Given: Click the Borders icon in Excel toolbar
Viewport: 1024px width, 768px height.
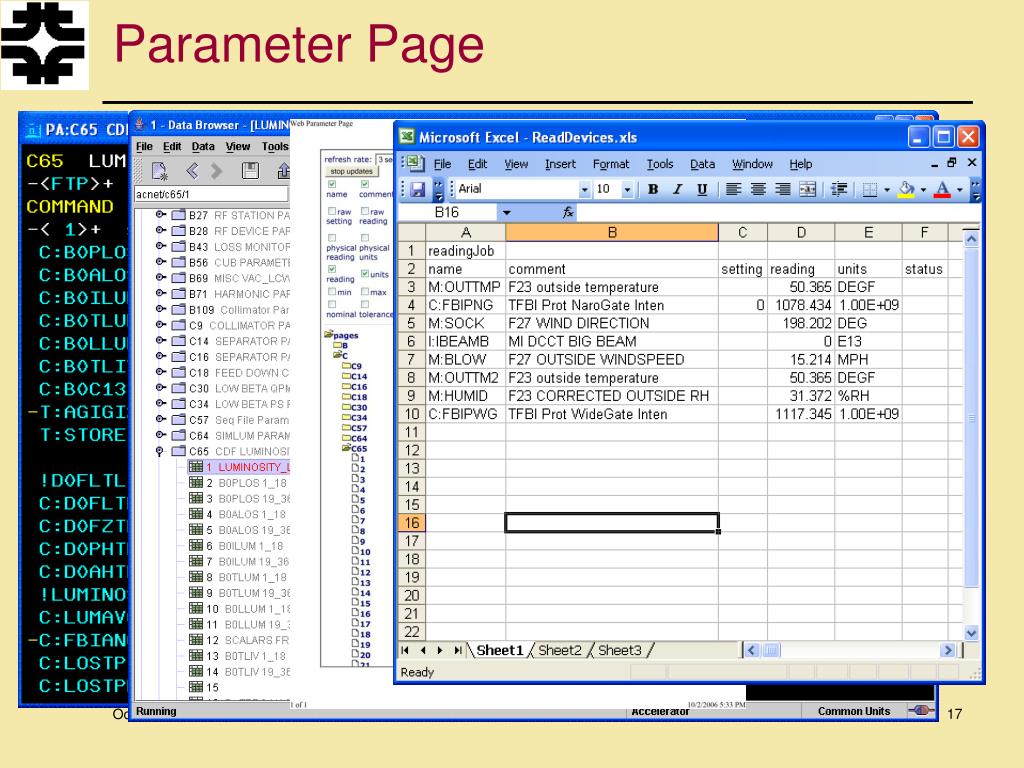Looking at the screenshot, I should (869, 189).
